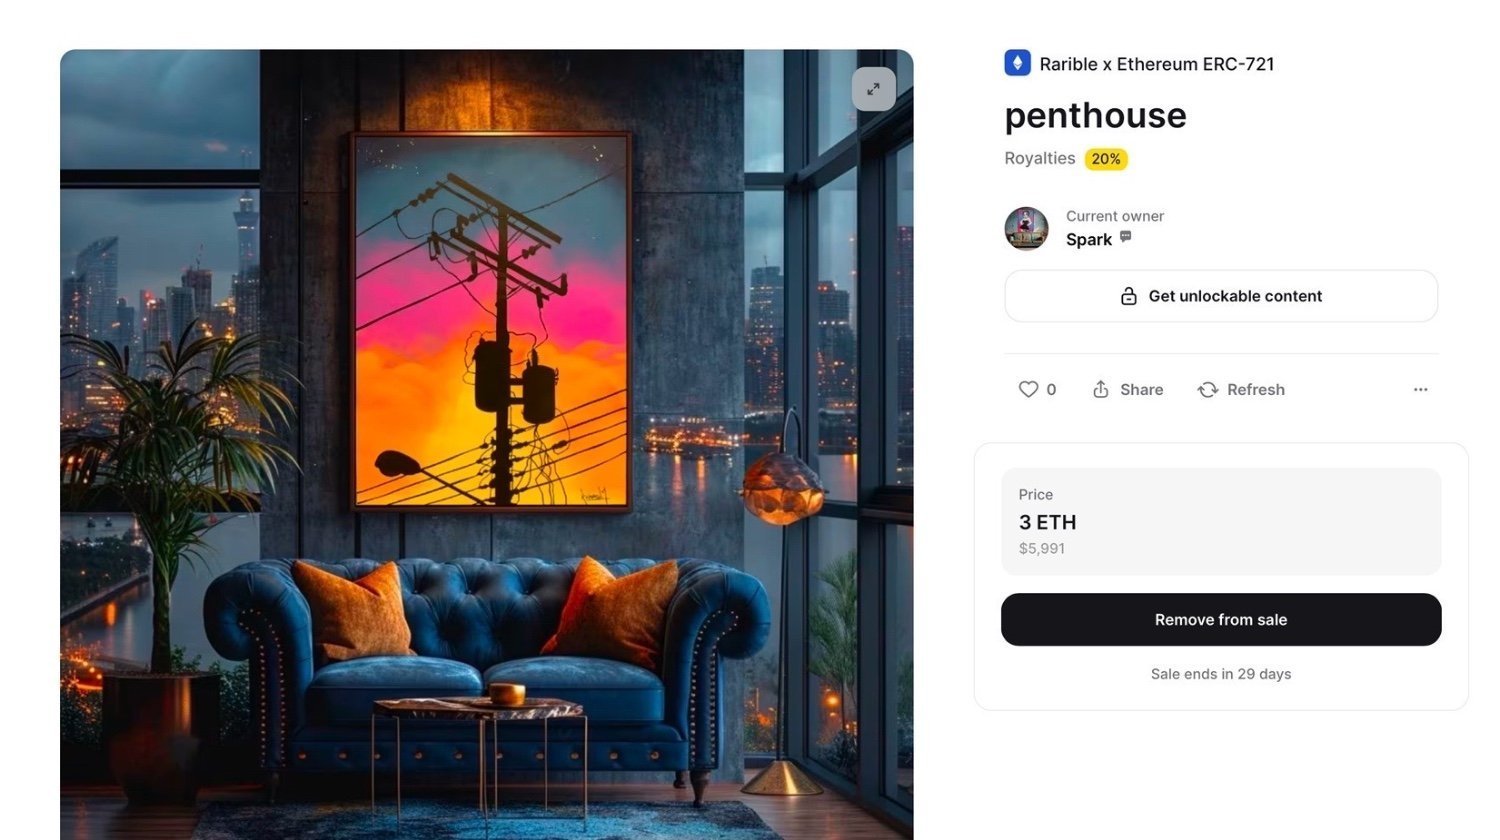Like the NFT with heart icon
The image size is (1500, 840).
(x=1028, y=389)
